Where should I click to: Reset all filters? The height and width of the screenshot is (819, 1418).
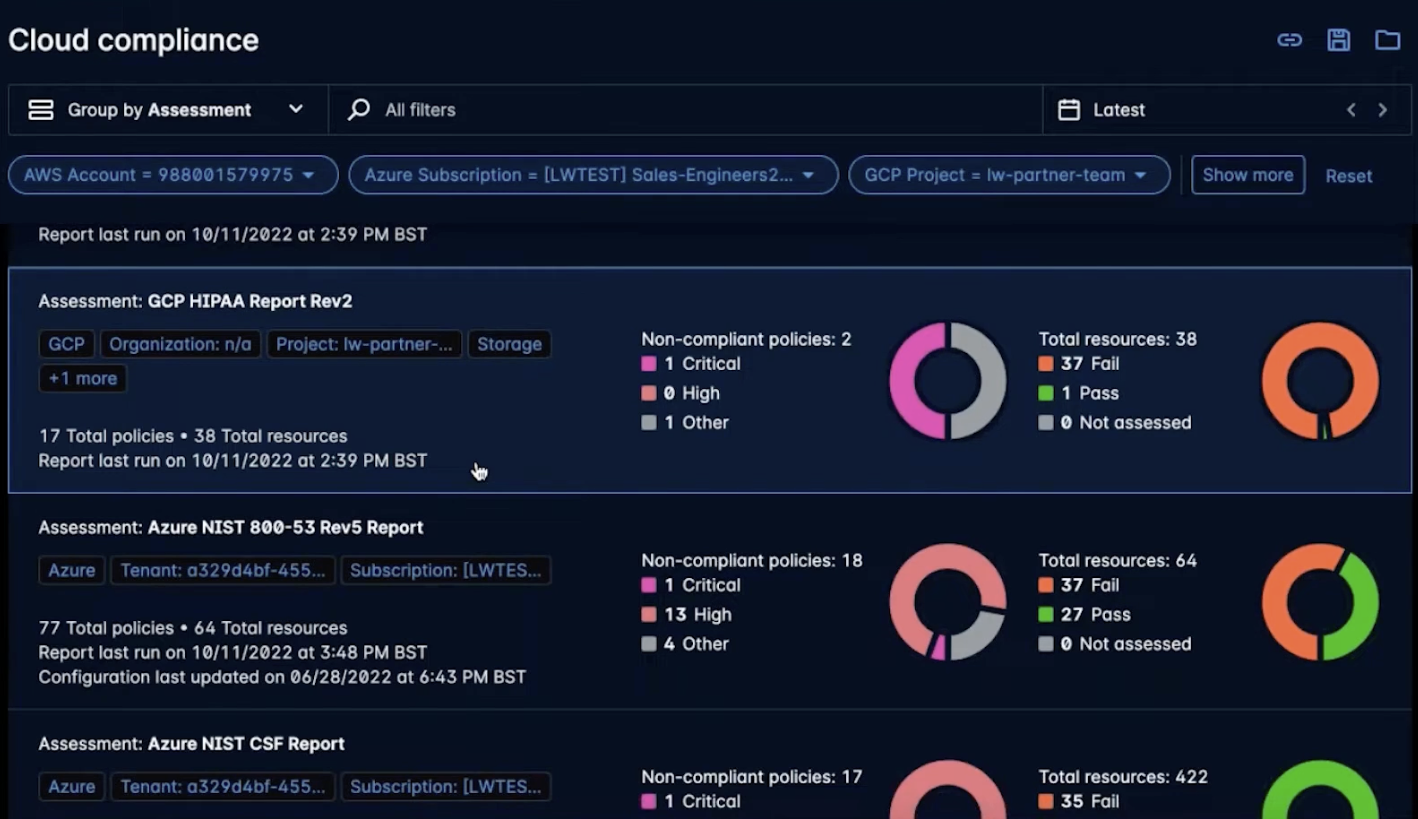1349,176
